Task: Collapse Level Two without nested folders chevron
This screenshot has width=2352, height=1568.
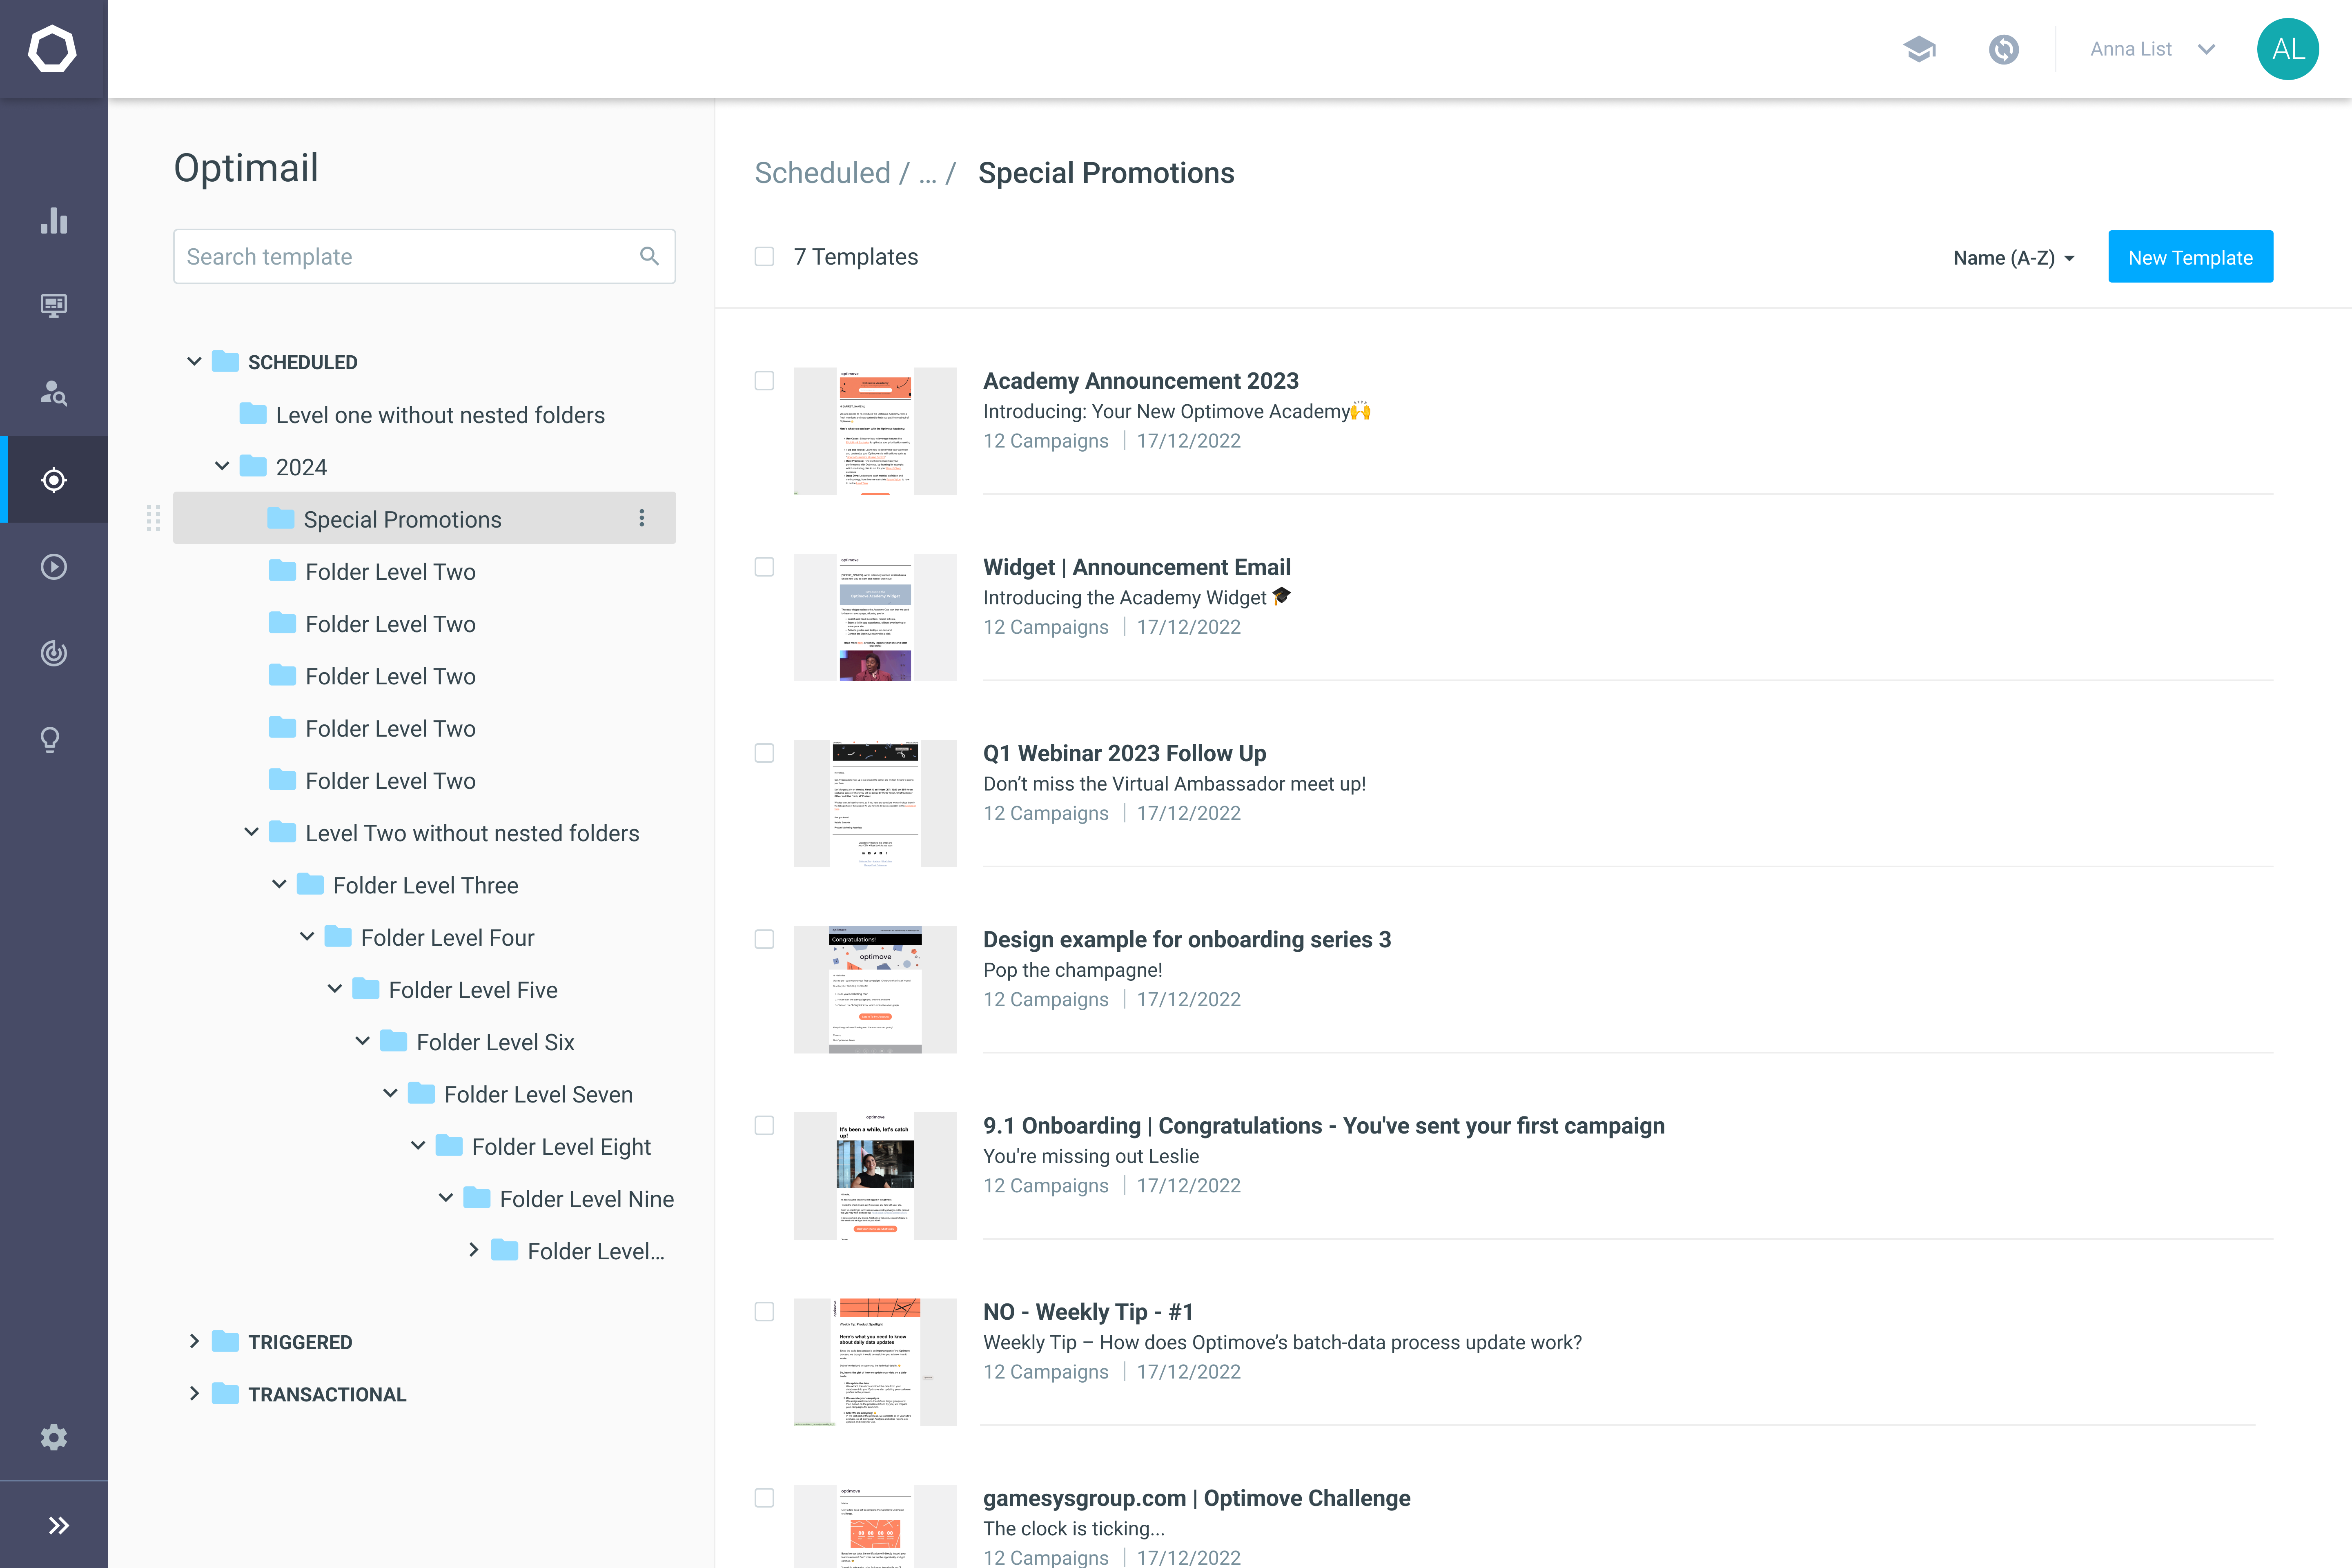Action: tap(252, 832)
